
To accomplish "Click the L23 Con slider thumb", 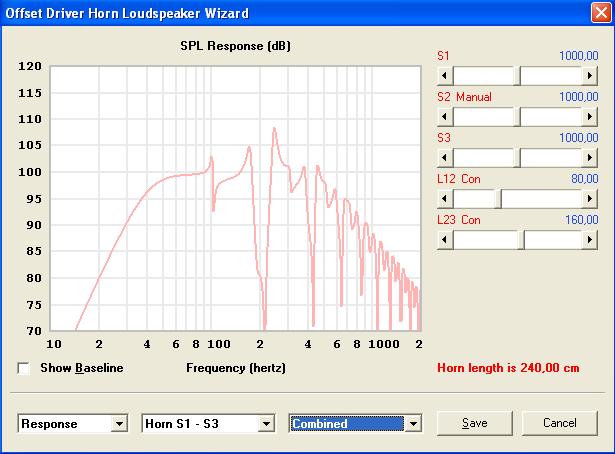I will point(521,240).
